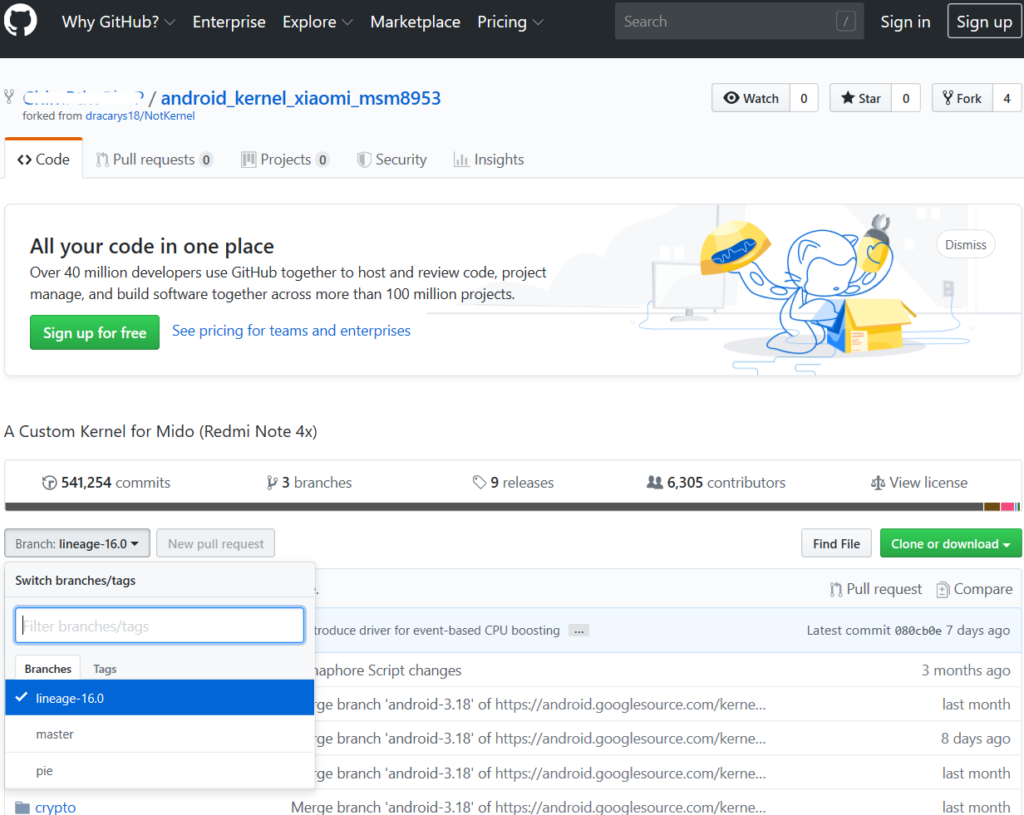Open the crypto folder link

click(x=55, y=807)
